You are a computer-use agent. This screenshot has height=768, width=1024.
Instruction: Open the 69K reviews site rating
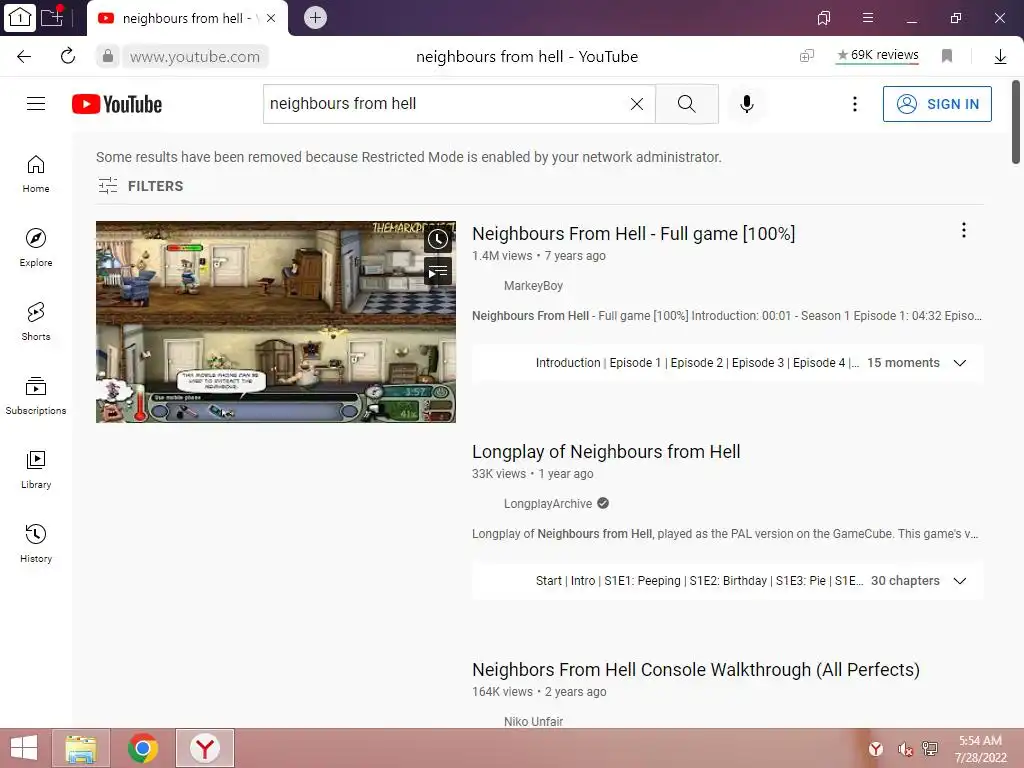coord(878,56)
